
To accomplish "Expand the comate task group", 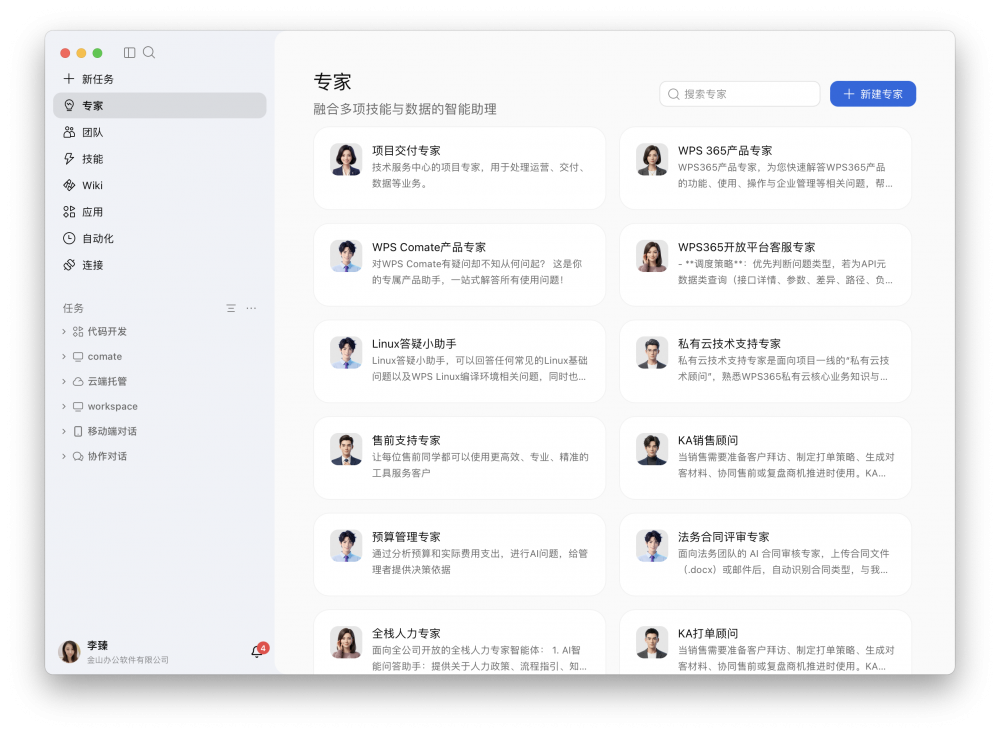I will pyautogui.click(x=64, y=356).
